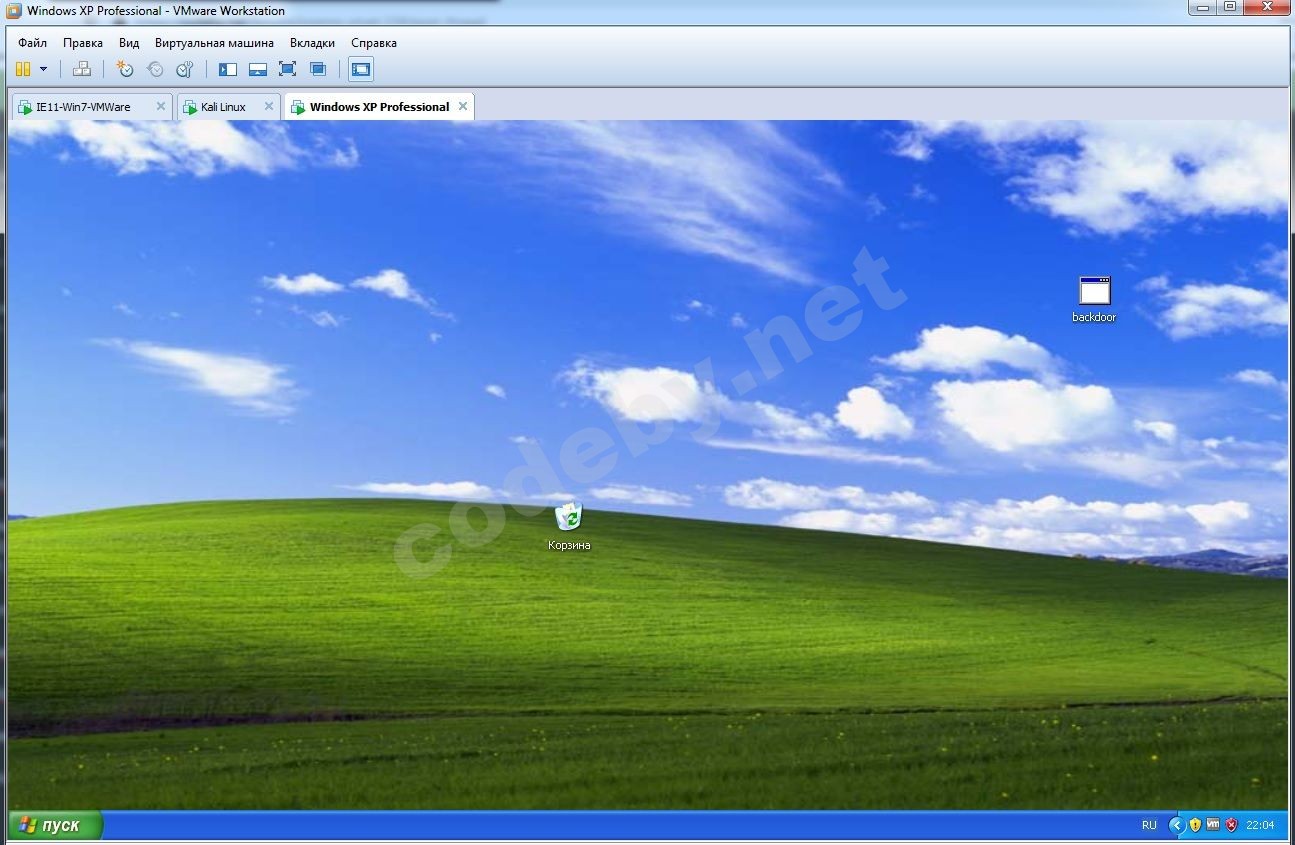Open the power options dropdown arrow
Image resolution: width=1295 pixels, height=845 pixels.
(43, 69)
